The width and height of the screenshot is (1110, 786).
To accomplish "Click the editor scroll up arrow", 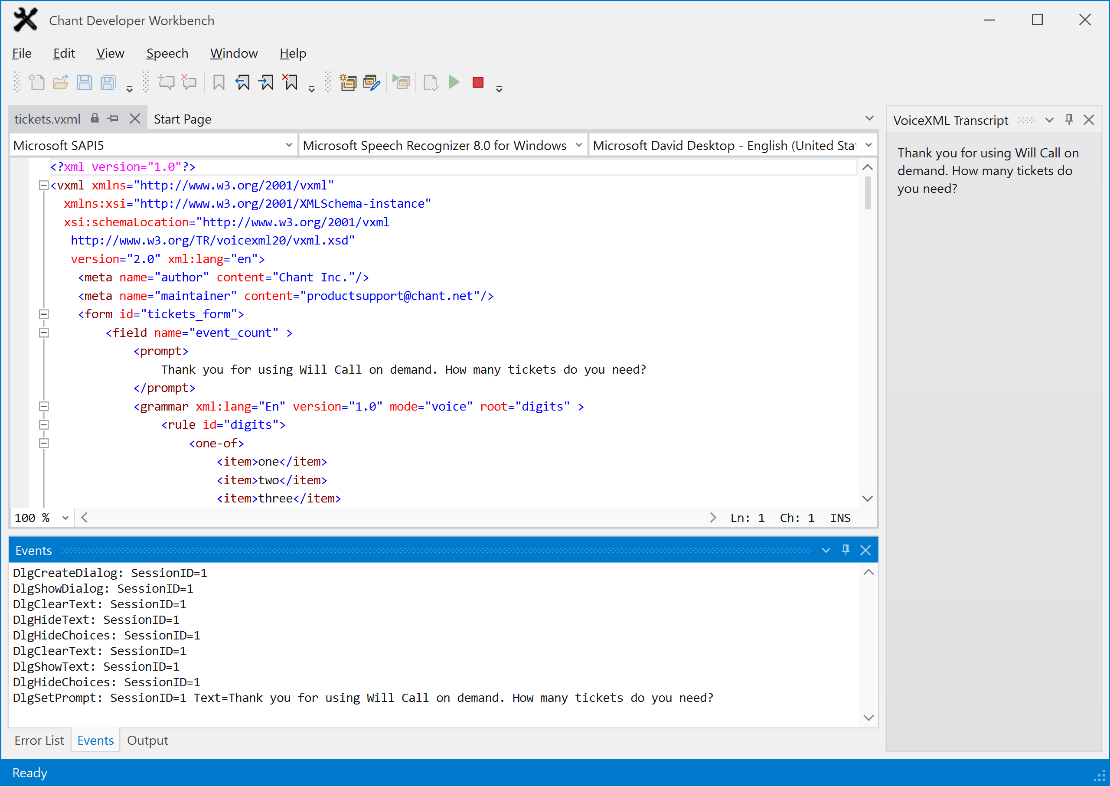I will pos(867,167).
